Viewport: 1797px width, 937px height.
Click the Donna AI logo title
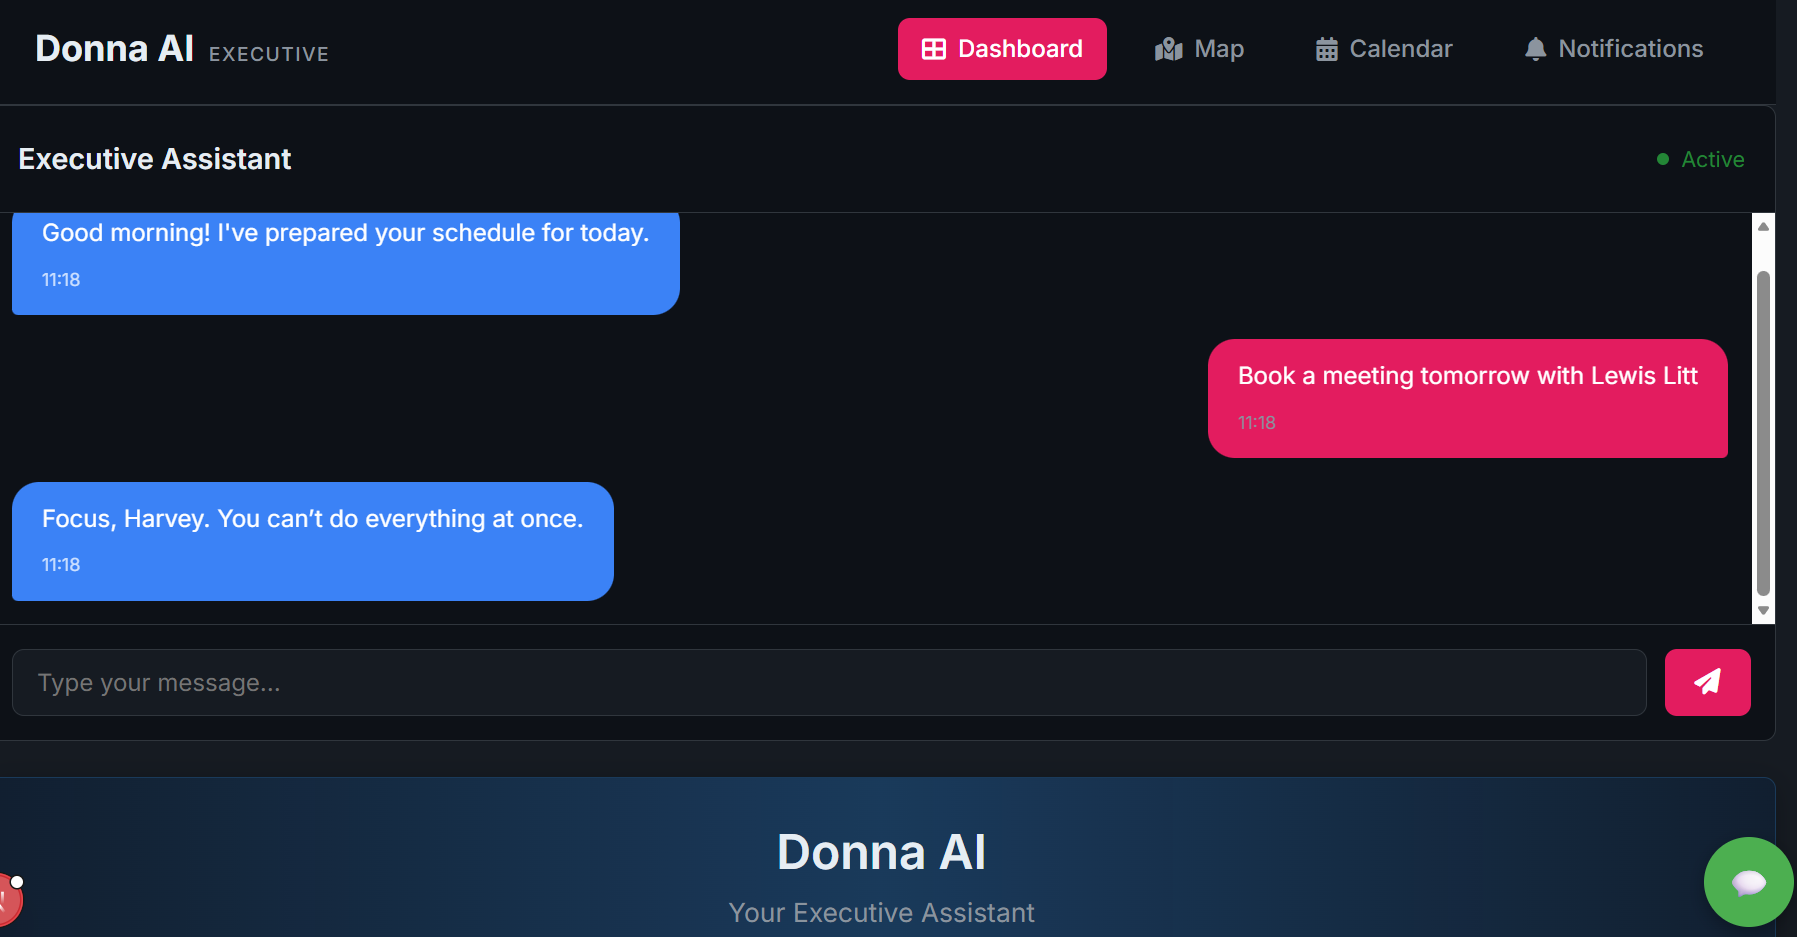(114, 49)
